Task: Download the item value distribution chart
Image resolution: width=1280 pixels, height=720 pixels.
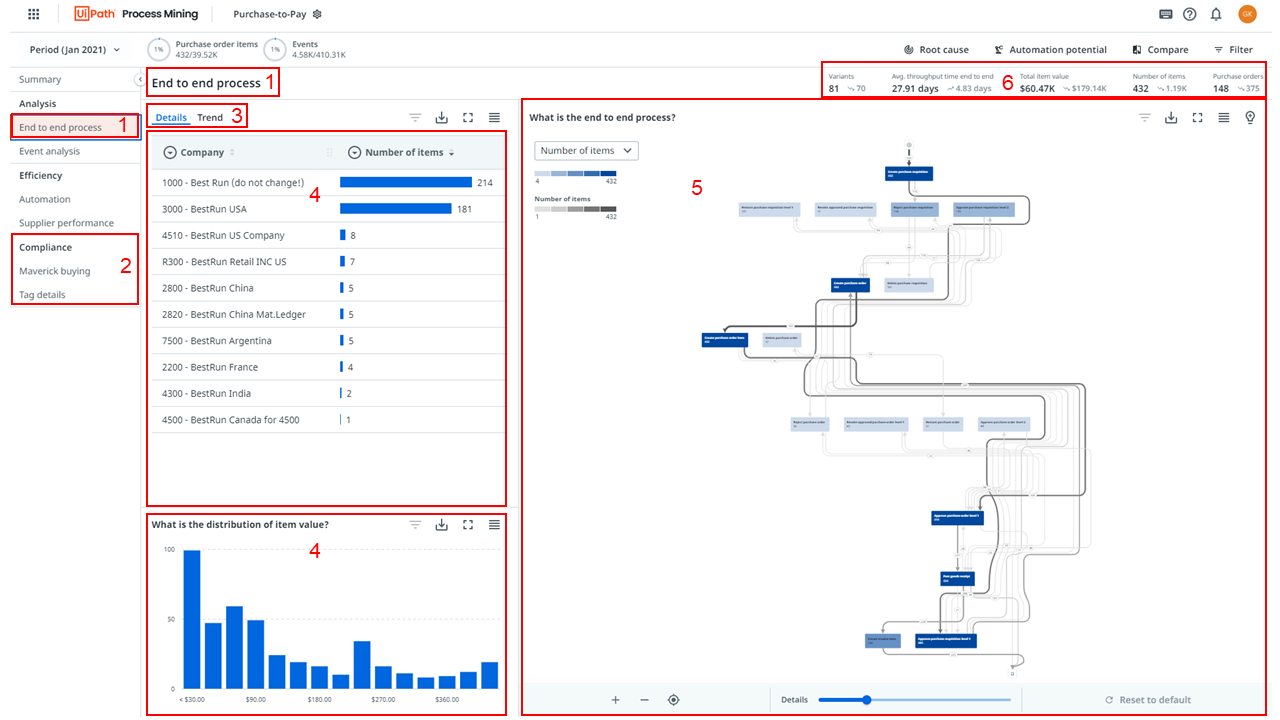Action: click(x=441, y=524)
